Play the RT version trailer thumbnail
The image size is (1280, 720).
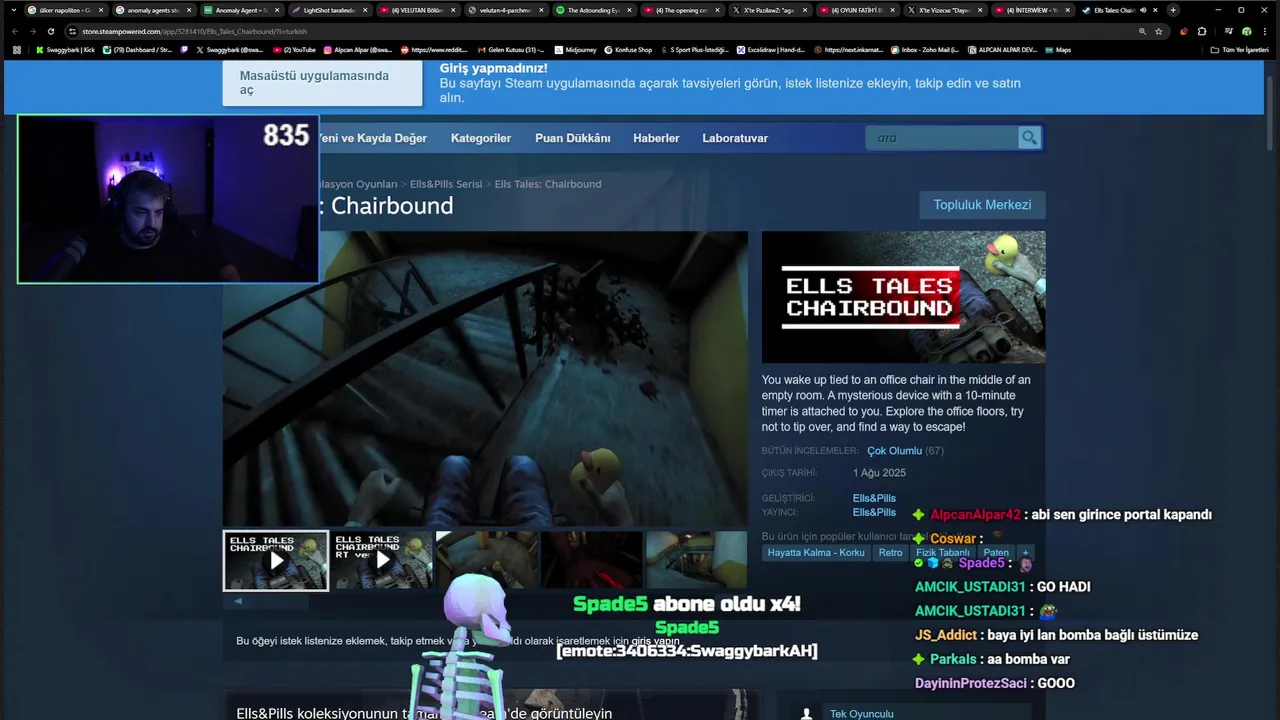[x=382, y=561]
